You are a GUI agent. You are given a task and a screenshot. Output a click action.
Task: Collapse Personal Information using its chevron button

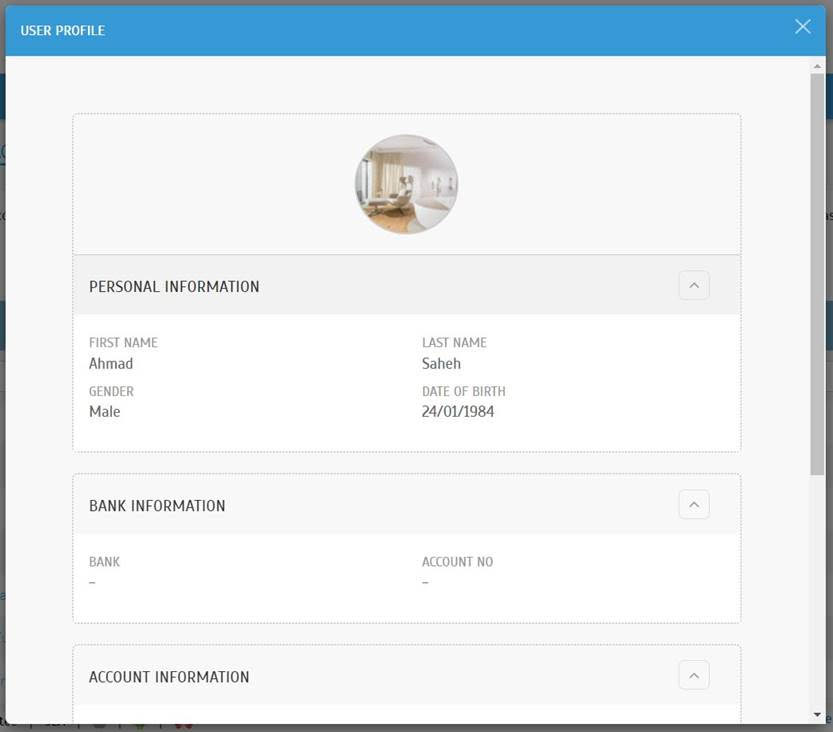[693, 285]
